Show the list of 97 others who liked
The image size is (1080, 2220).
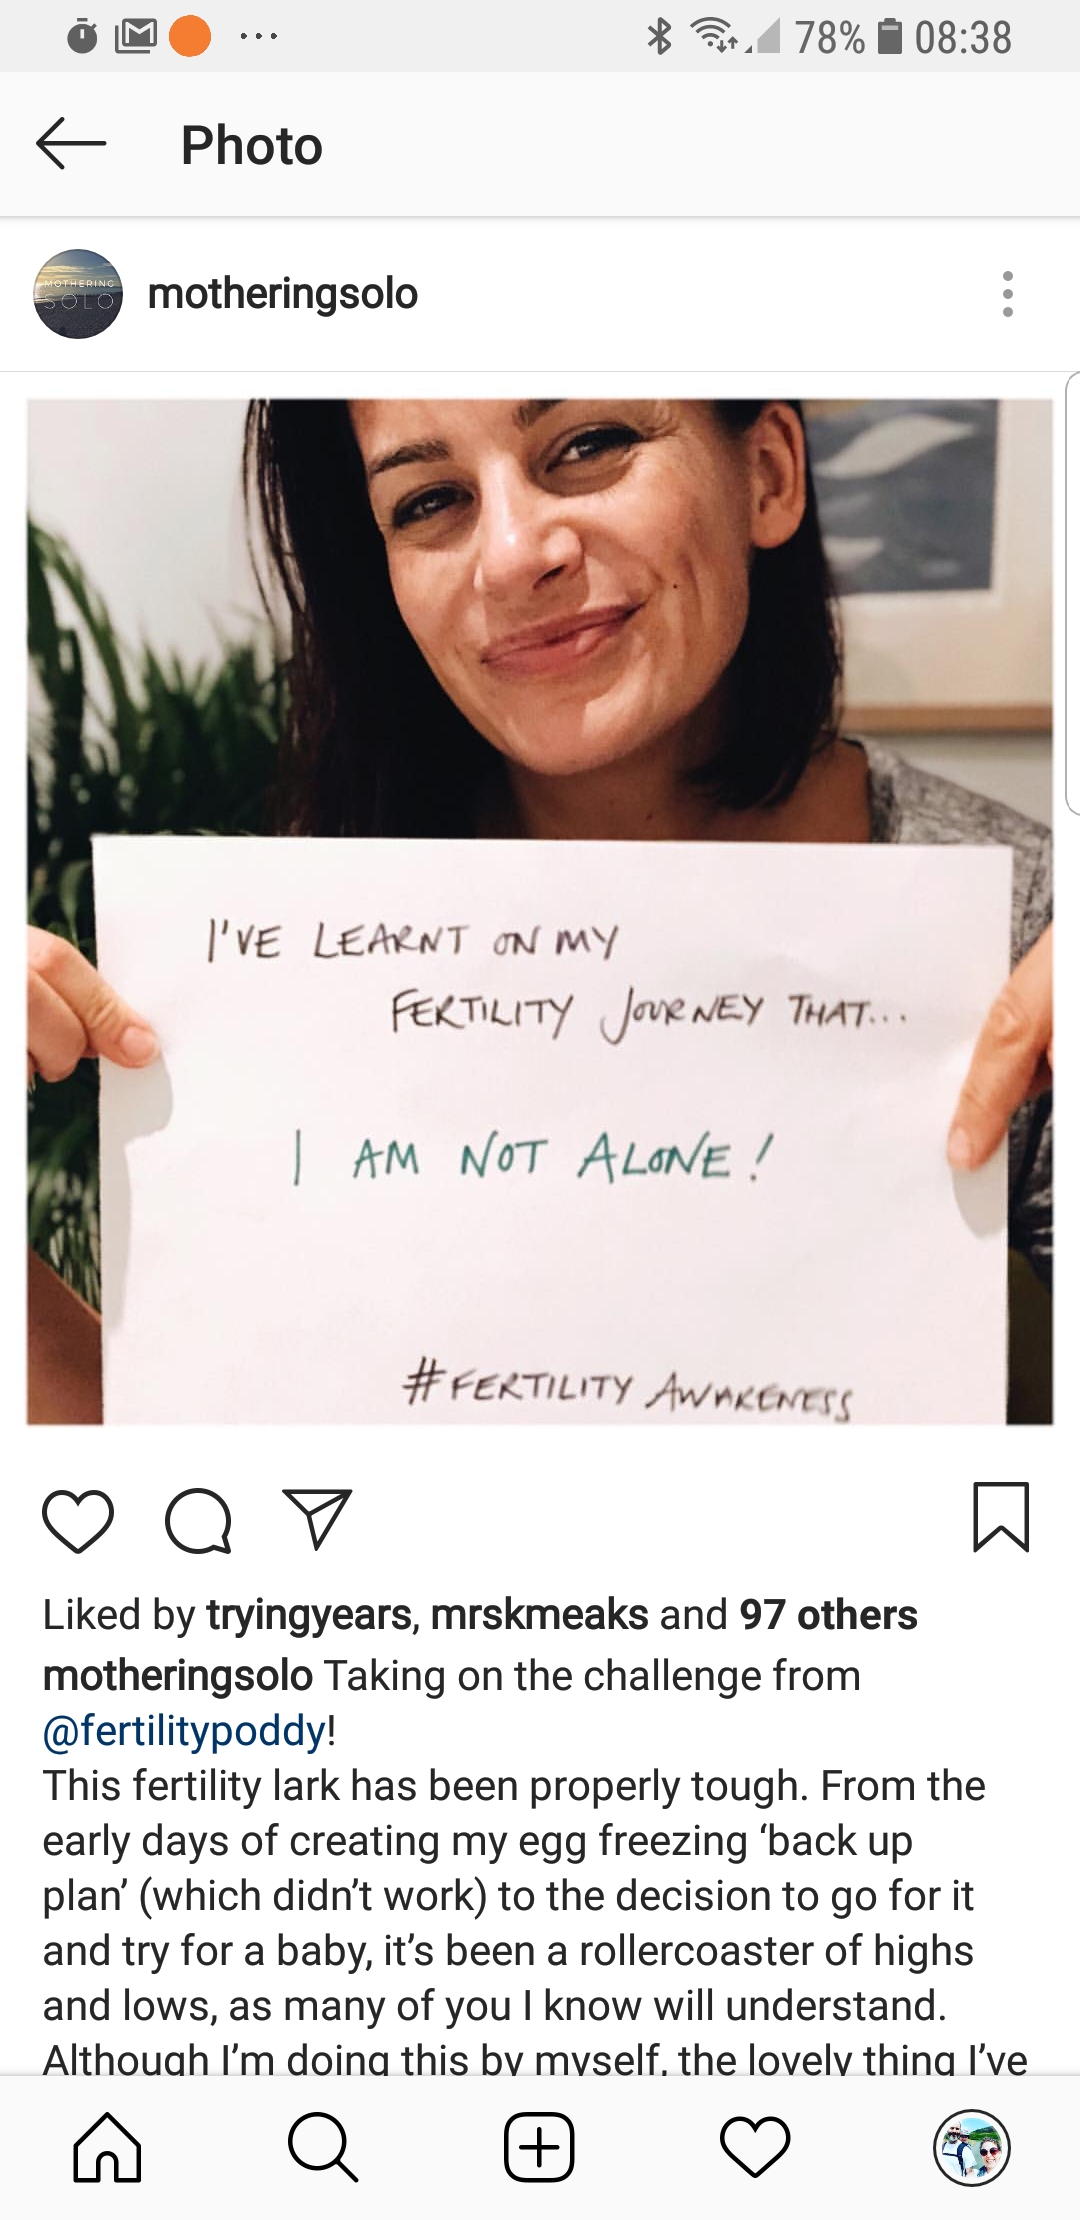tap(828, 1615)
